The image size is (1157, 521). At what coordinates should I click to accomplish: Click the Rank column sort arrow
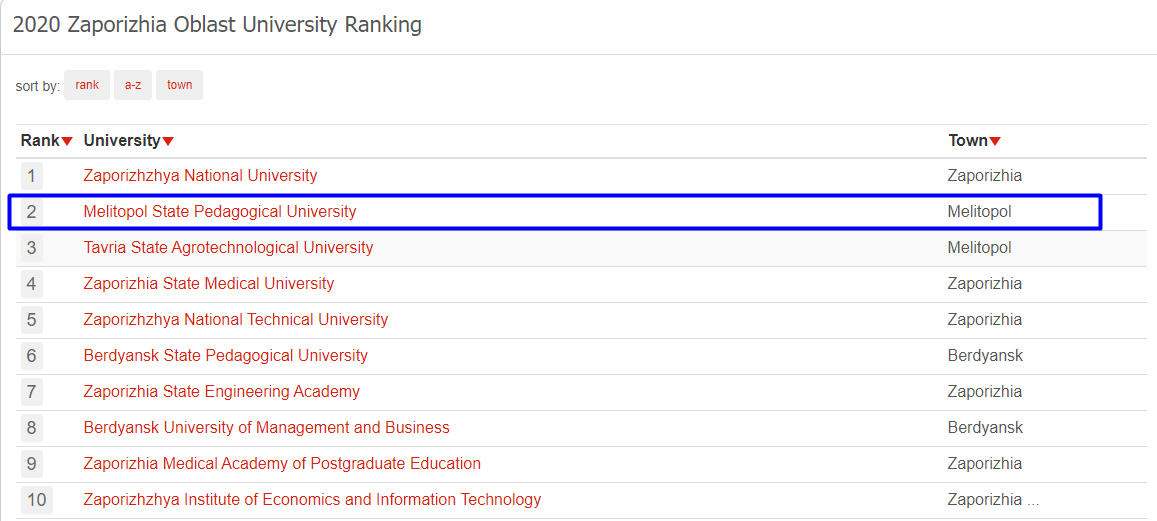click(x=67, y=141)
